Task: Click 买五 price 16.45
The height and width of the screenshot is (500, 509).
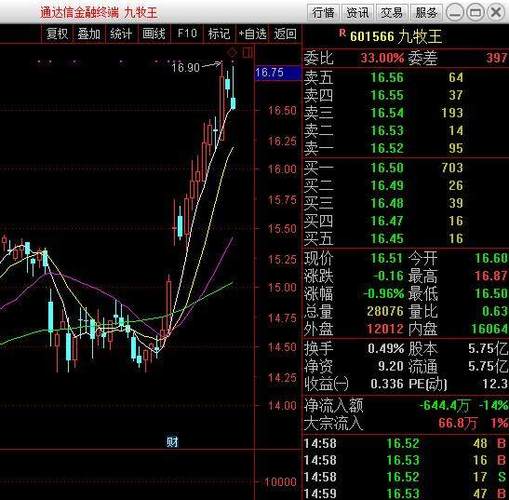Action: 387,238
